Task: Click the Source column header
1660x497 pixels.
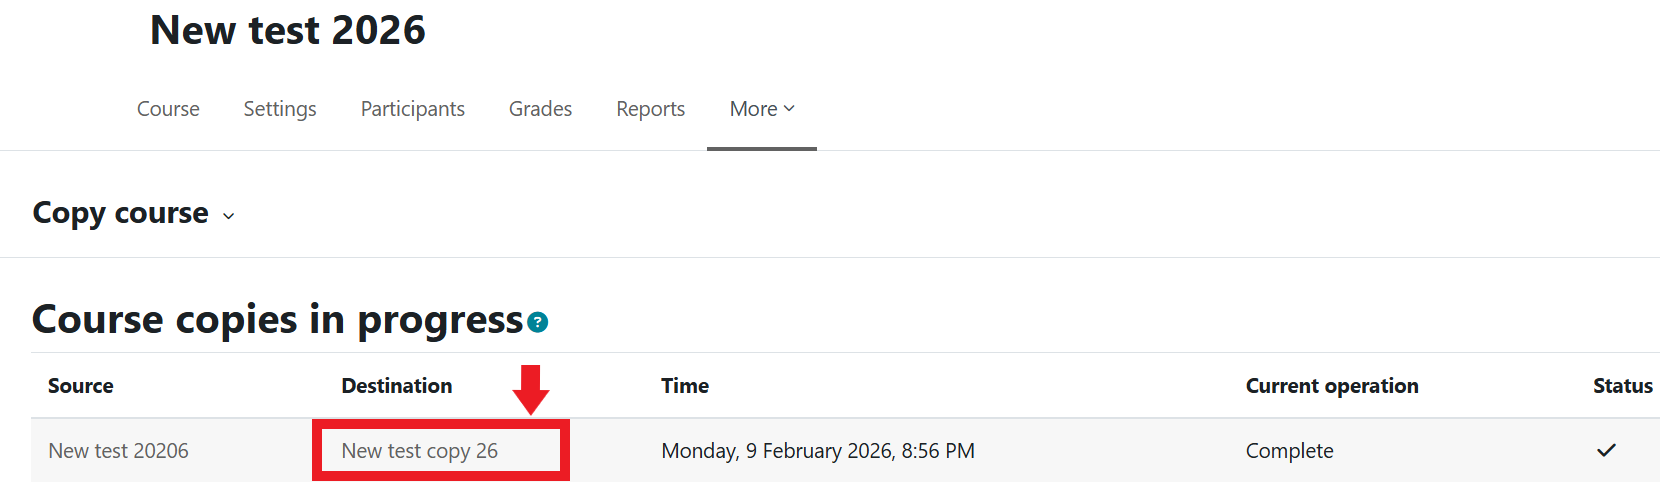Action: tap(81, 386)
